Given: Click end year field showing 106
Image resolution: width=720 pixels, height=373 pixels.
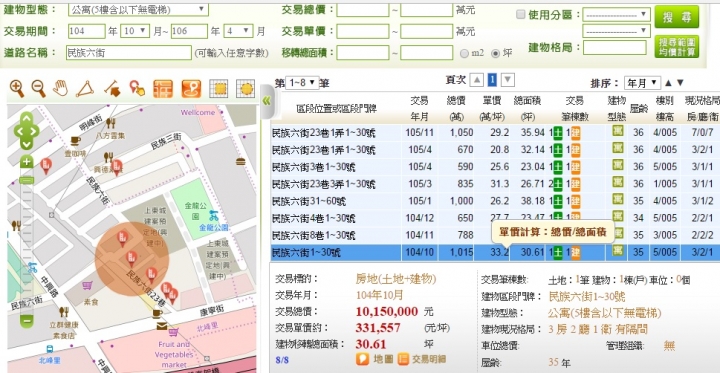Looking at the screenshot, I should 189,31.
